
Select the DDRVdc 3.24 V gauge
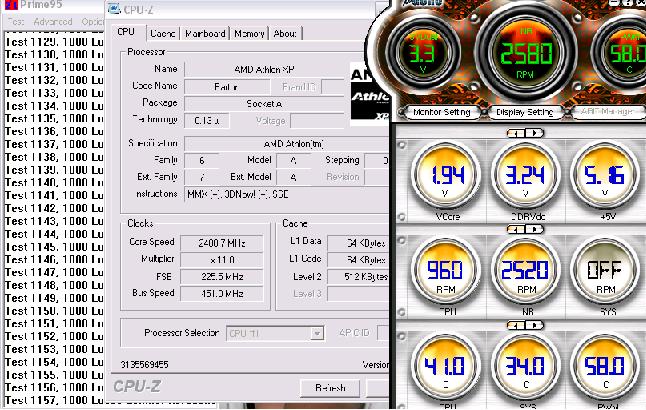pos(526,176)
